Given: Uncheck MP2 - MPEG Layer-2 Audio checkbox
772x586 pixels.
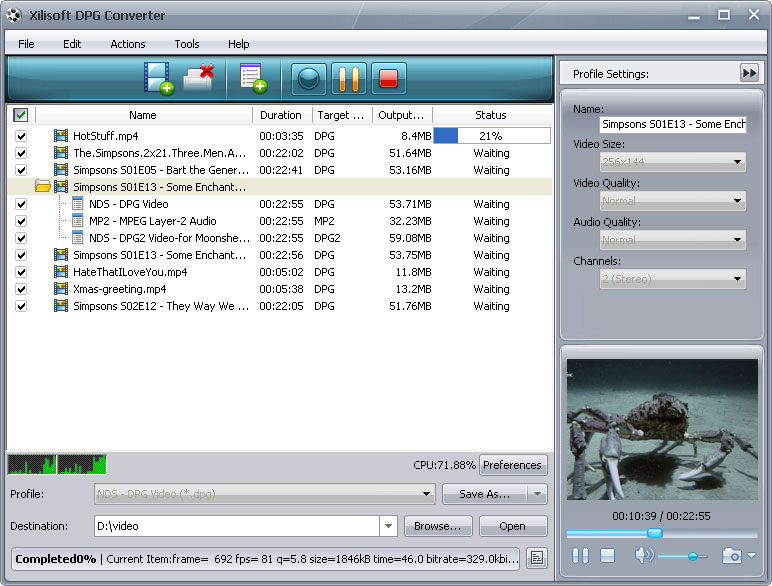Looking at the screenshot, I should 21,221.
